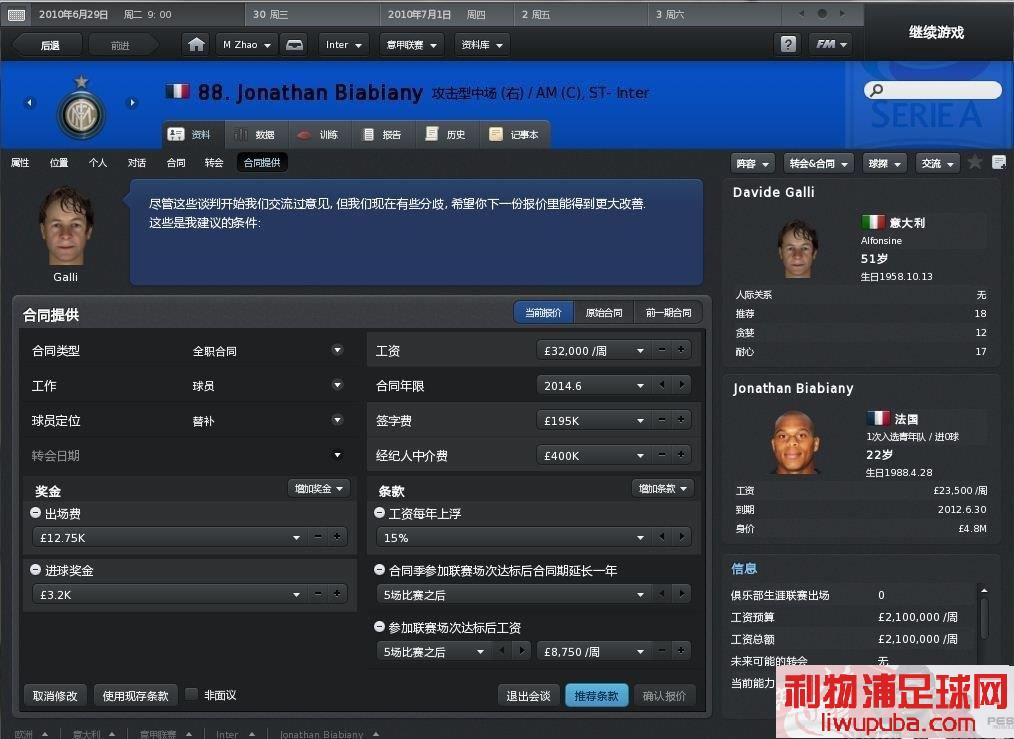
Task: Remove the 出场费 bonus
Action: [36, 513]
